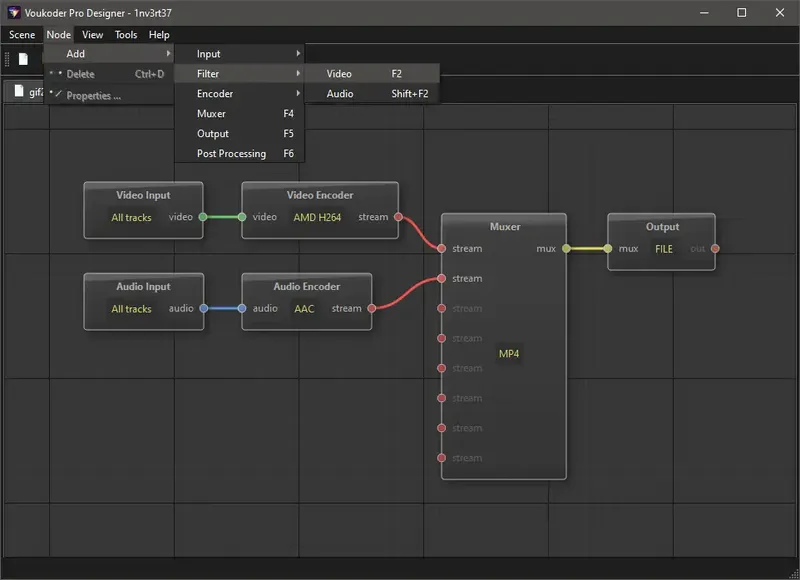Select the Output node title
Screen dimensions: 800x580
coord(662,226)
